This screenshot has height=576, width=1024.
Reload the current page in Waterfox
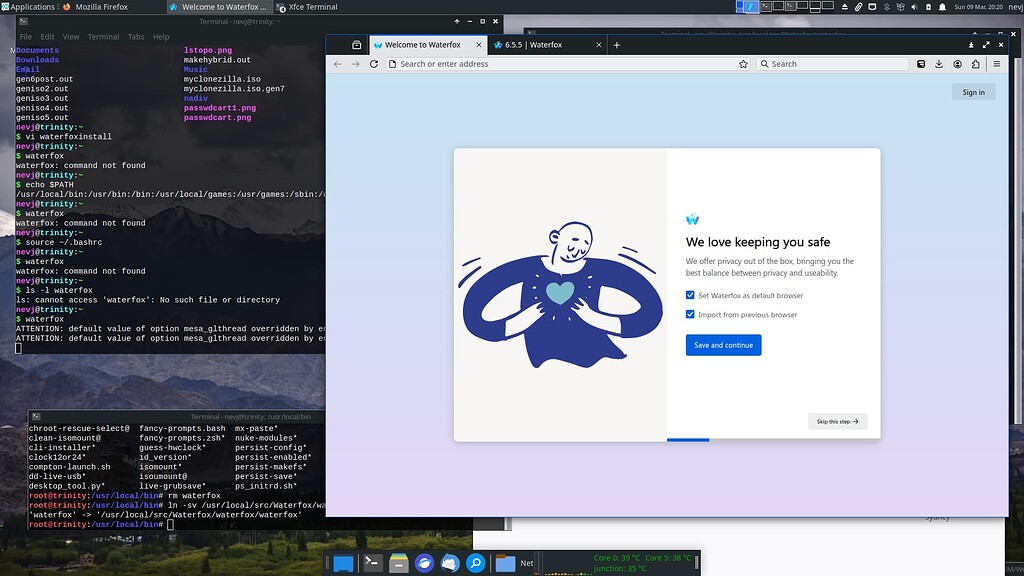[373, 63]
